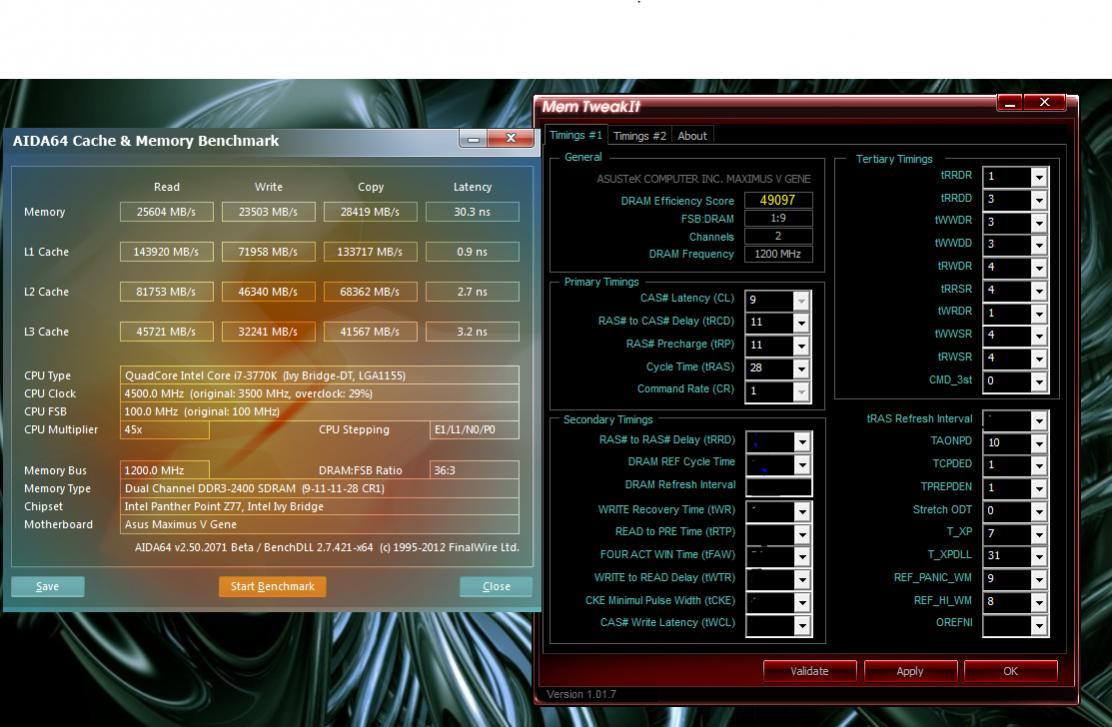Open Cycle Time (tRAS) dropdown

point(801,368)
